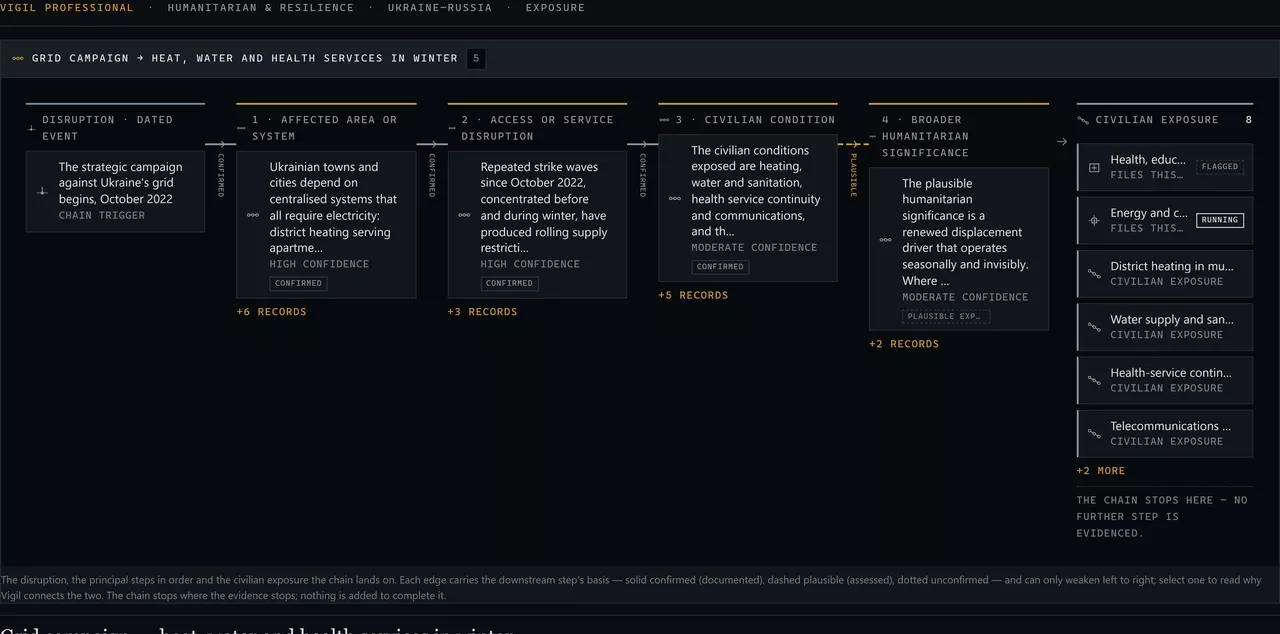1280x634 pixels.
Task: Expand +2 Records under Broader Humanitarian Significance
Action: 904,344
